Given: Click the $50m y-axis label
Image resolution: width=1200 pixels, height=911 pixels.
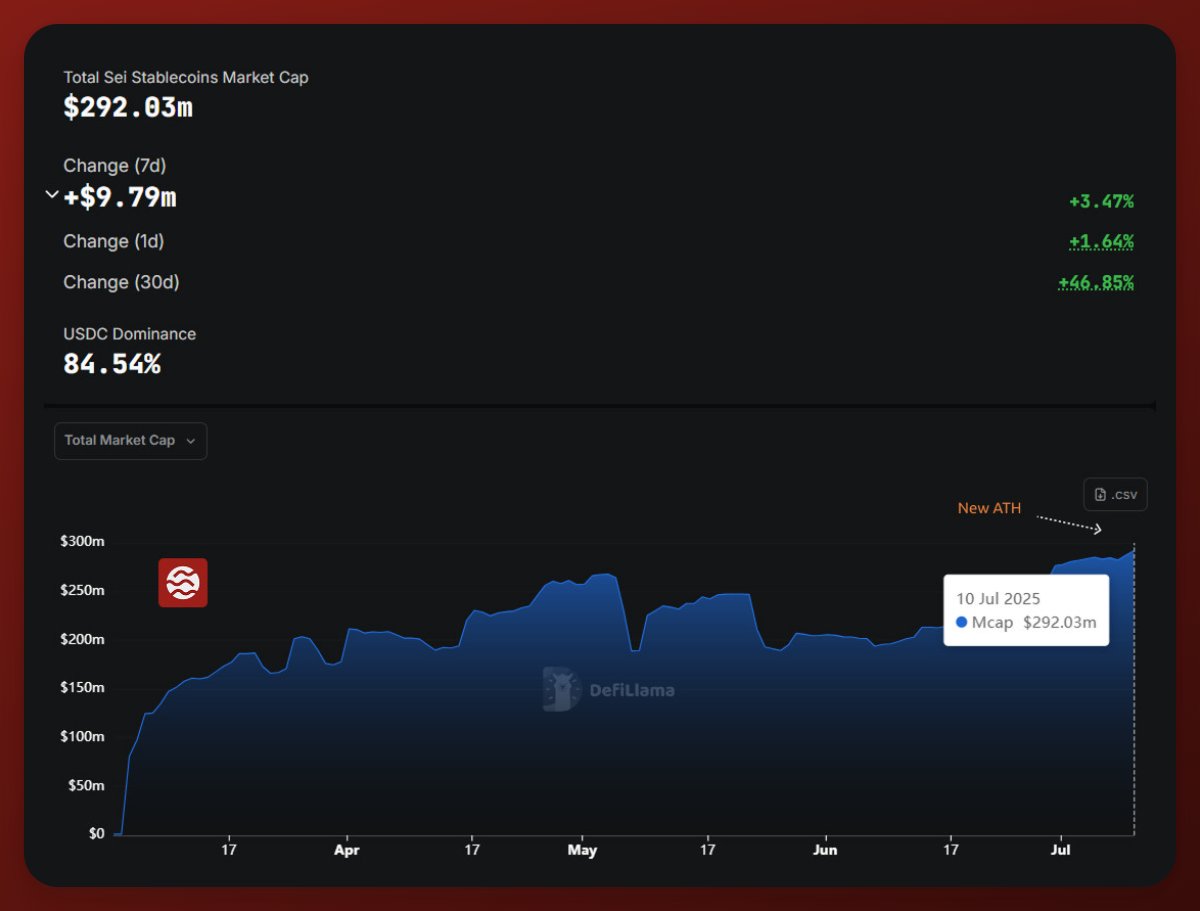Looking at the screenshot, I should point(88,785).
